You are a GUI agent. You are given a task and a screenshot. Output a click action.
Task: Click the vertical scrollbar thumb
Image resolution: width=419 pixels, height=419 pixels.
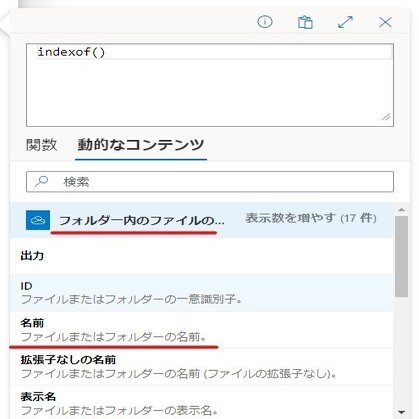click(x=401, y=256)
